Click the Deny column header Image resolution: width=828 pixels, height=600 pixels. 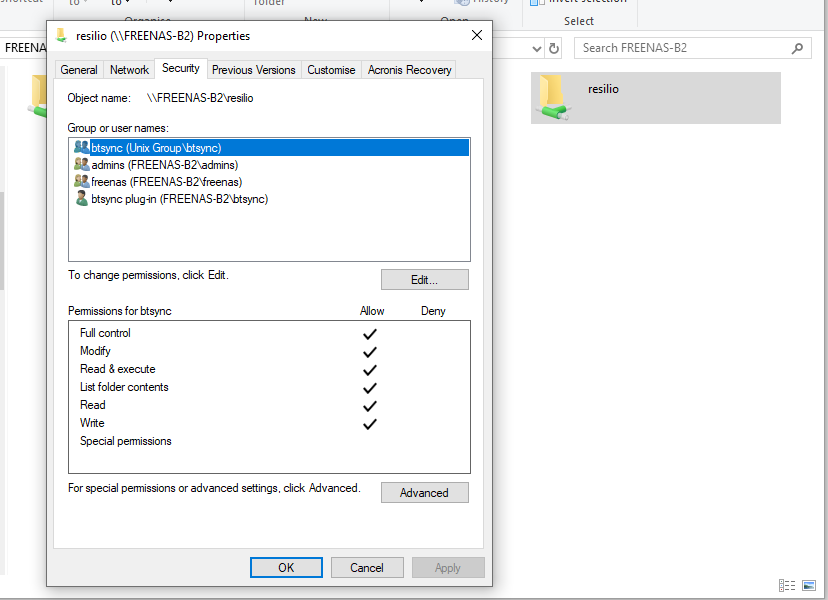[x=433, y=311]
